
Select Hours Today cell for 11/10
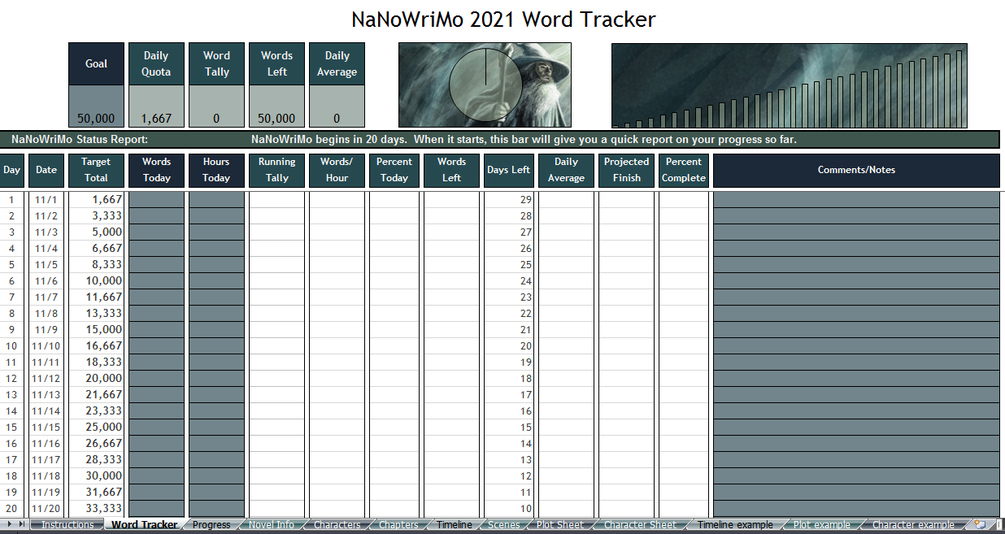click(217, 346)
